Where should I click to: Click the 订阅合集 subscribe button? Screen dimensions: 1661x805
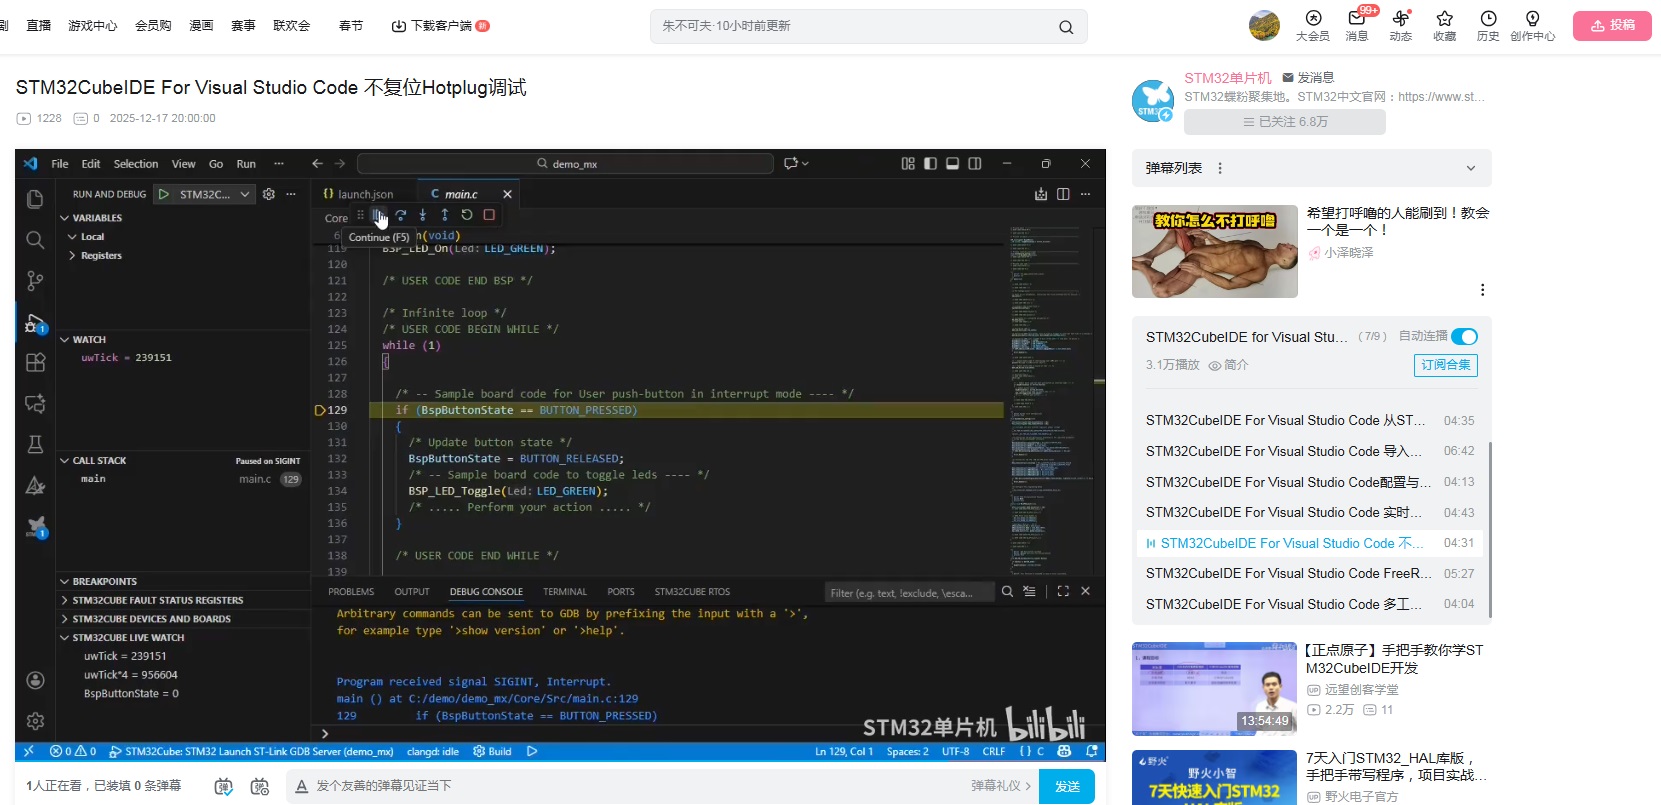pyautogui.click(x=1445, y=365)
